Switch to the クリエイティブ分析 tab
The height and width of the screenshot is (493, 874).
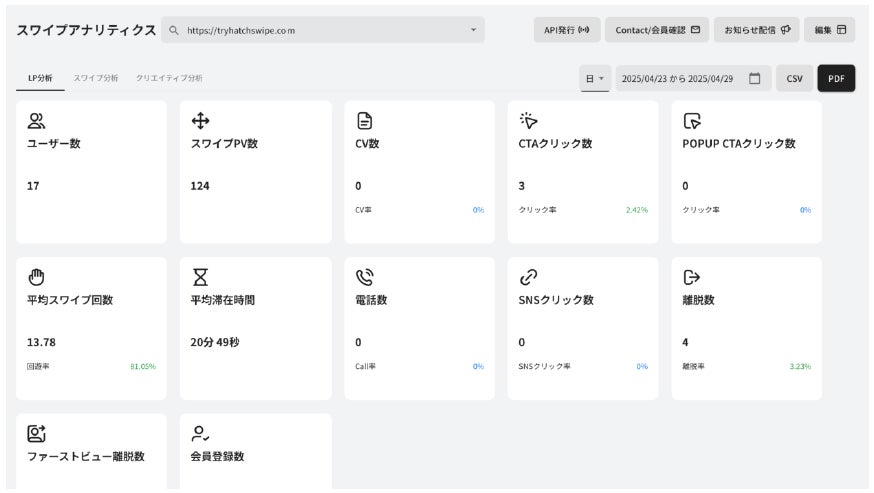(169, 78)
